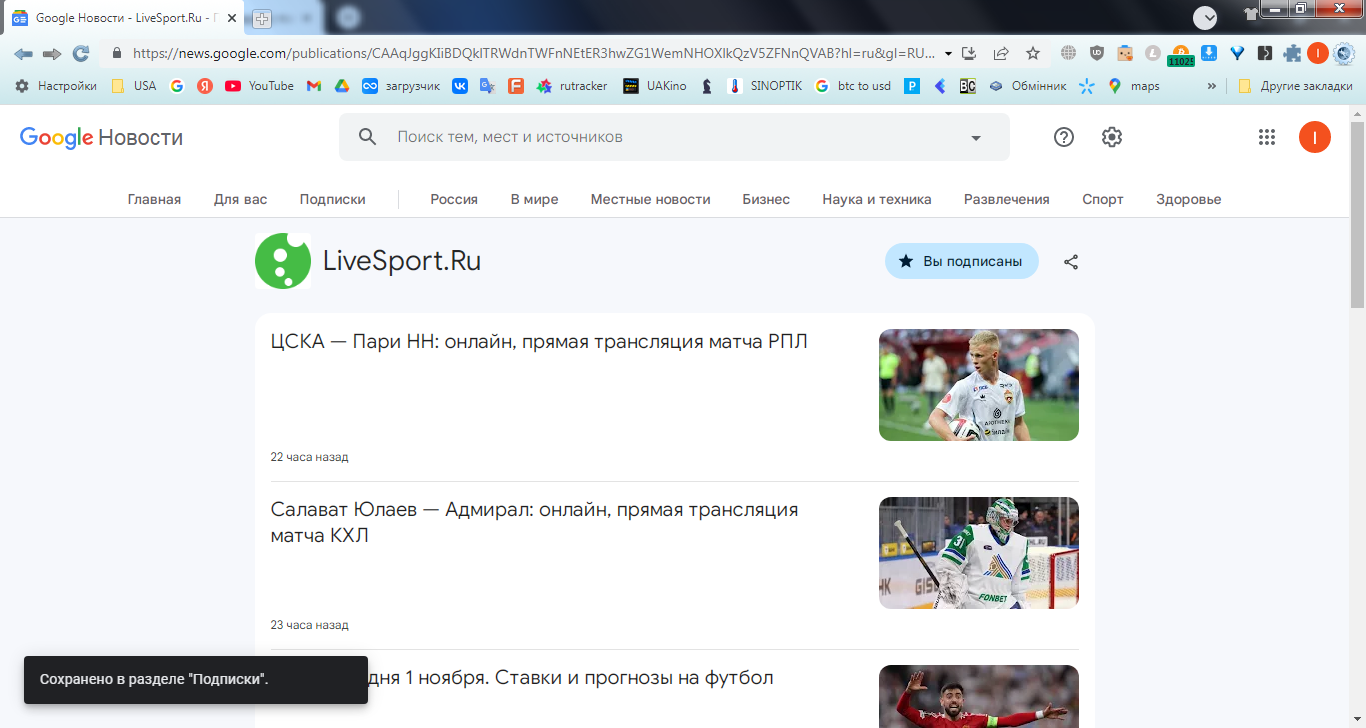Open the Gmail bookmark icon
The height and width of the screenshot is (728, 1366).
point(314,86)
